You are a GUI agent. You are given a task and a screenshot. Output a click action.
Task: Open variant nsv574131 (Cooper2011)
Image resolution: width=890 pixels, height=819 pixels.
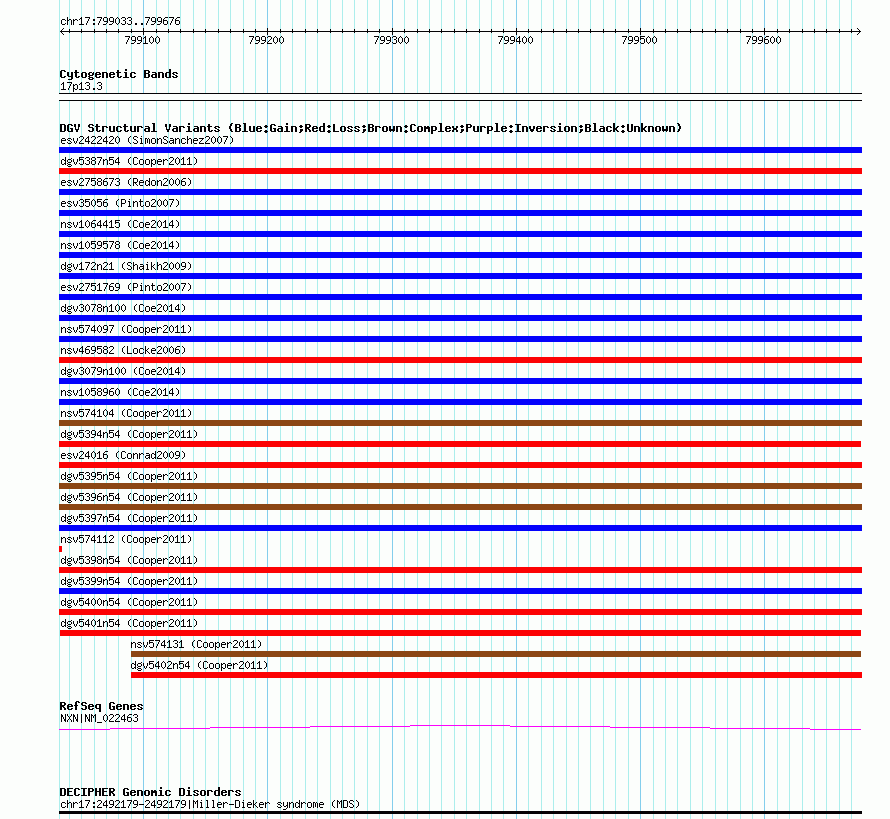click(196, 644)
